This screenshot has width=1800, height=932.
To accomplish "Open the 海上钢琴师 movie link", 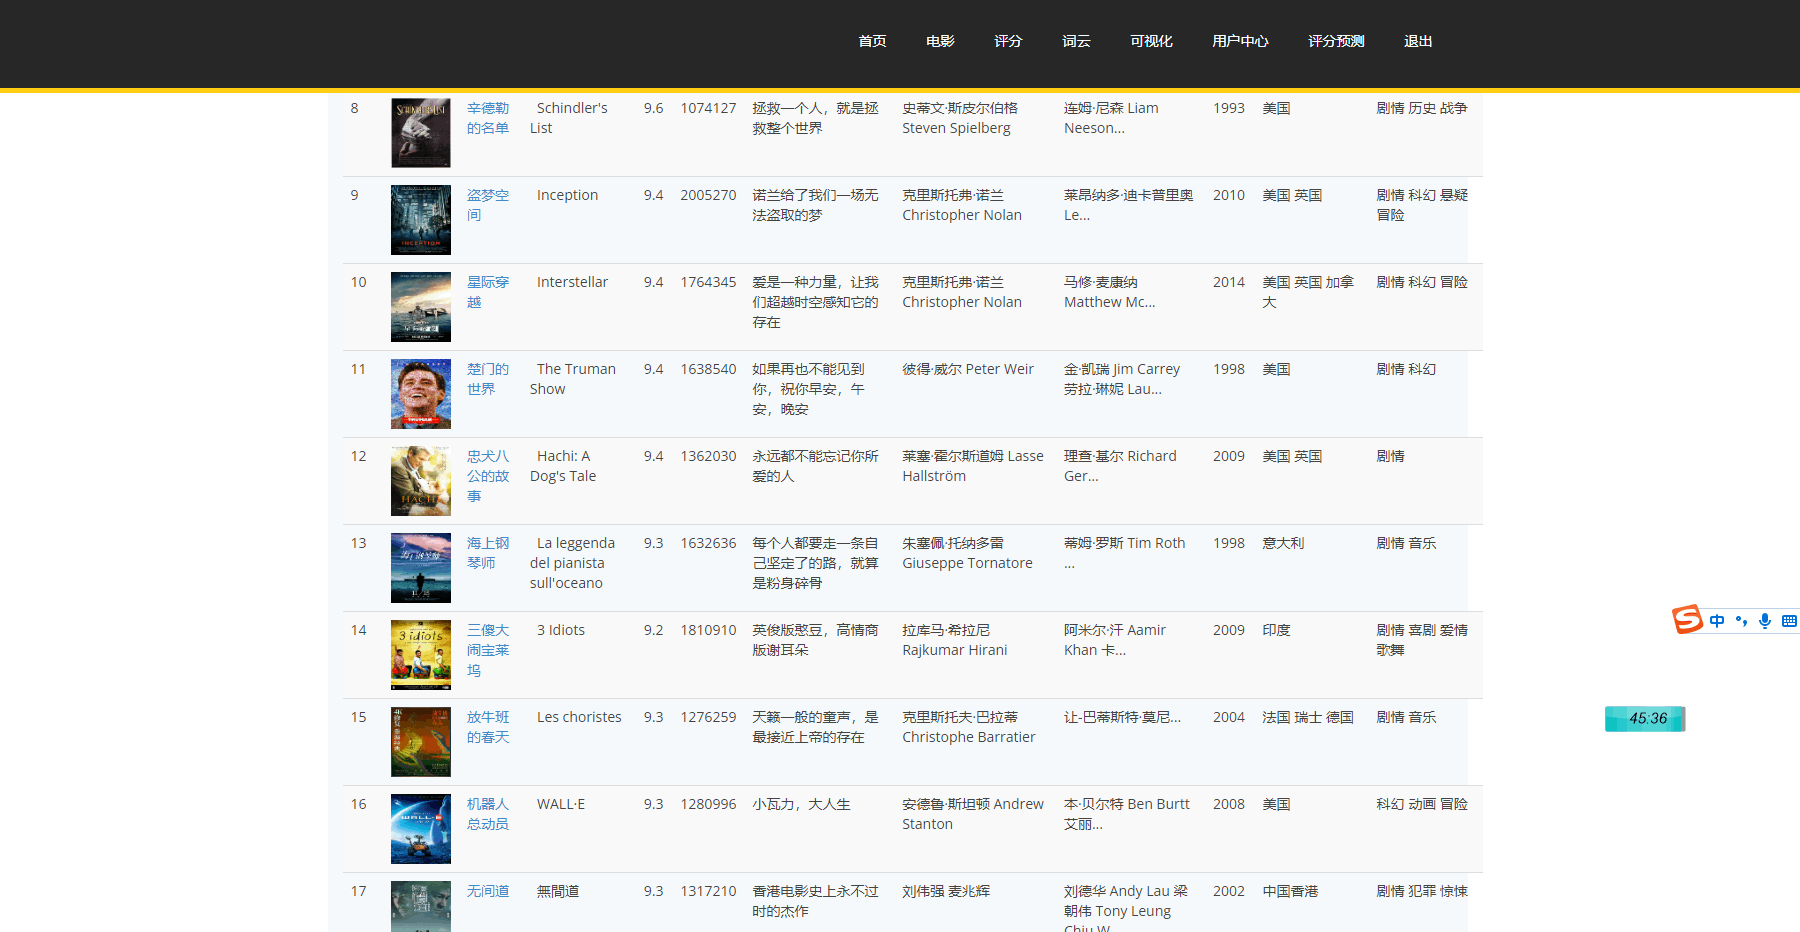I will pos(488,553).
